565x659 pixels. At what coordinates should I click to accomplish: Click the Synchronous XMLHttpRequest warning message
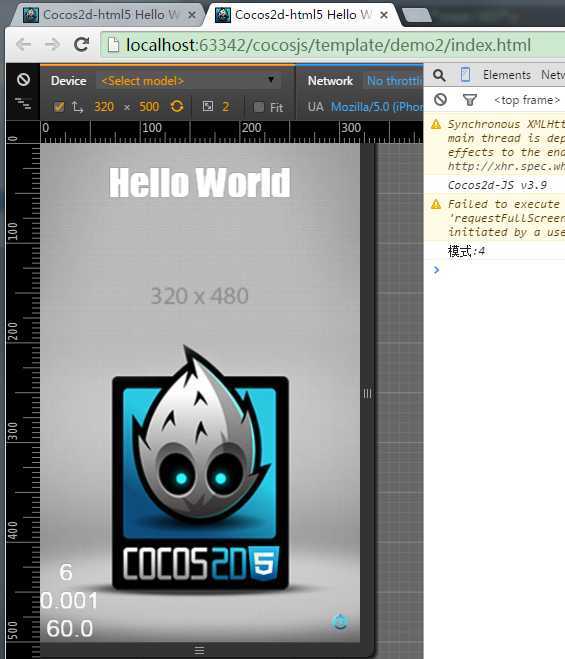pos(494,145)
